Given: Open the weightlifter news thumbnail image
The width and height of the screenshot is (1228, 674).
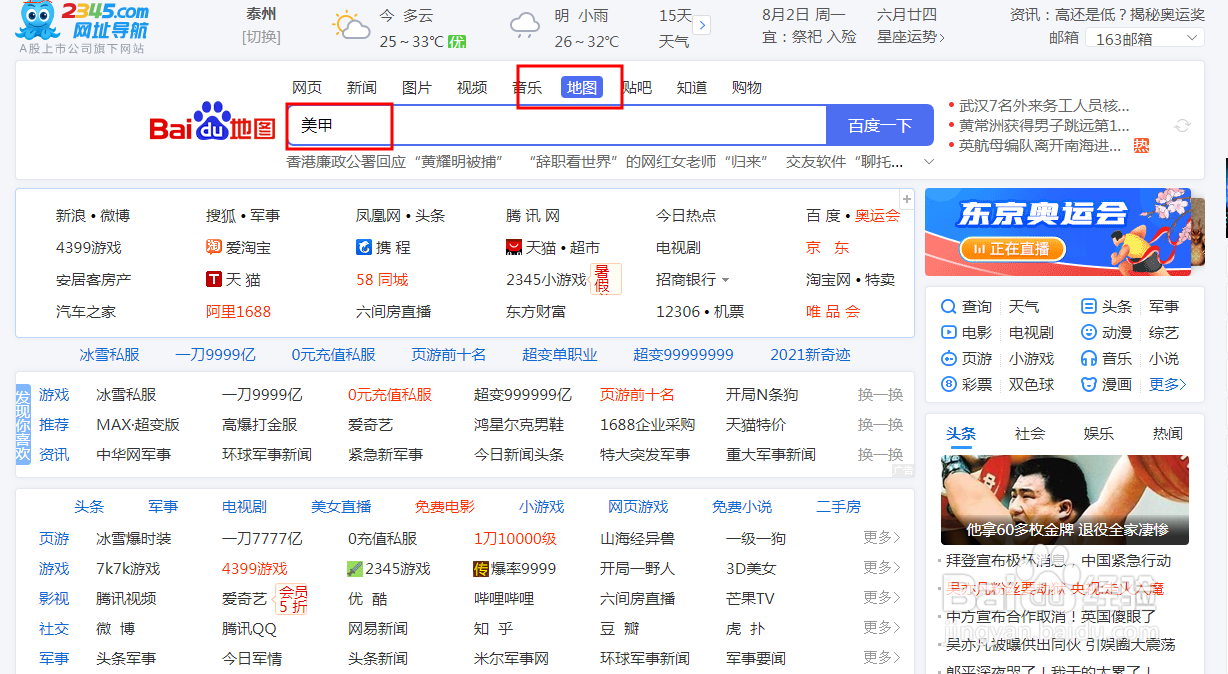Looking at the screenshot, I should click(1065, 499).
